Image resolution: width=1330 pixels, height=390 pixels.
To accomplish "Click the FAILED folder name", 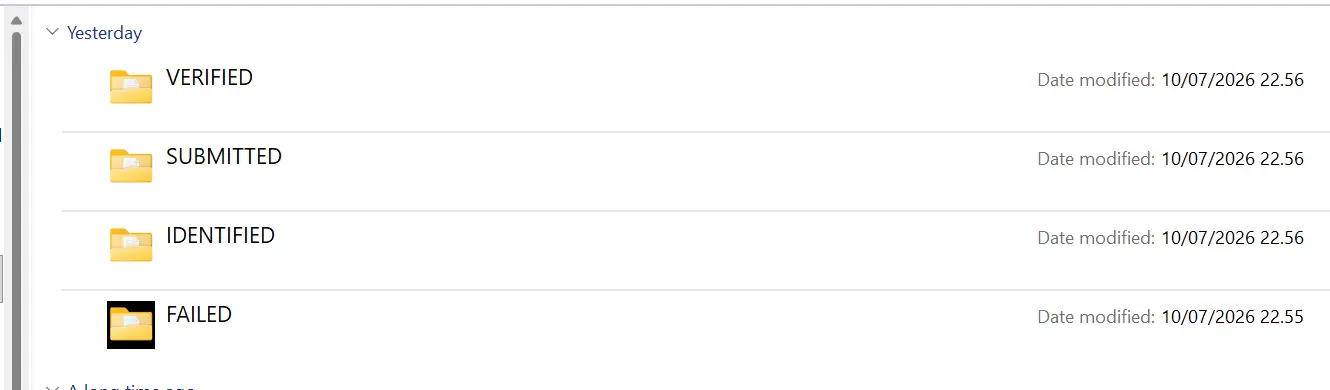I will coord(199,314).
